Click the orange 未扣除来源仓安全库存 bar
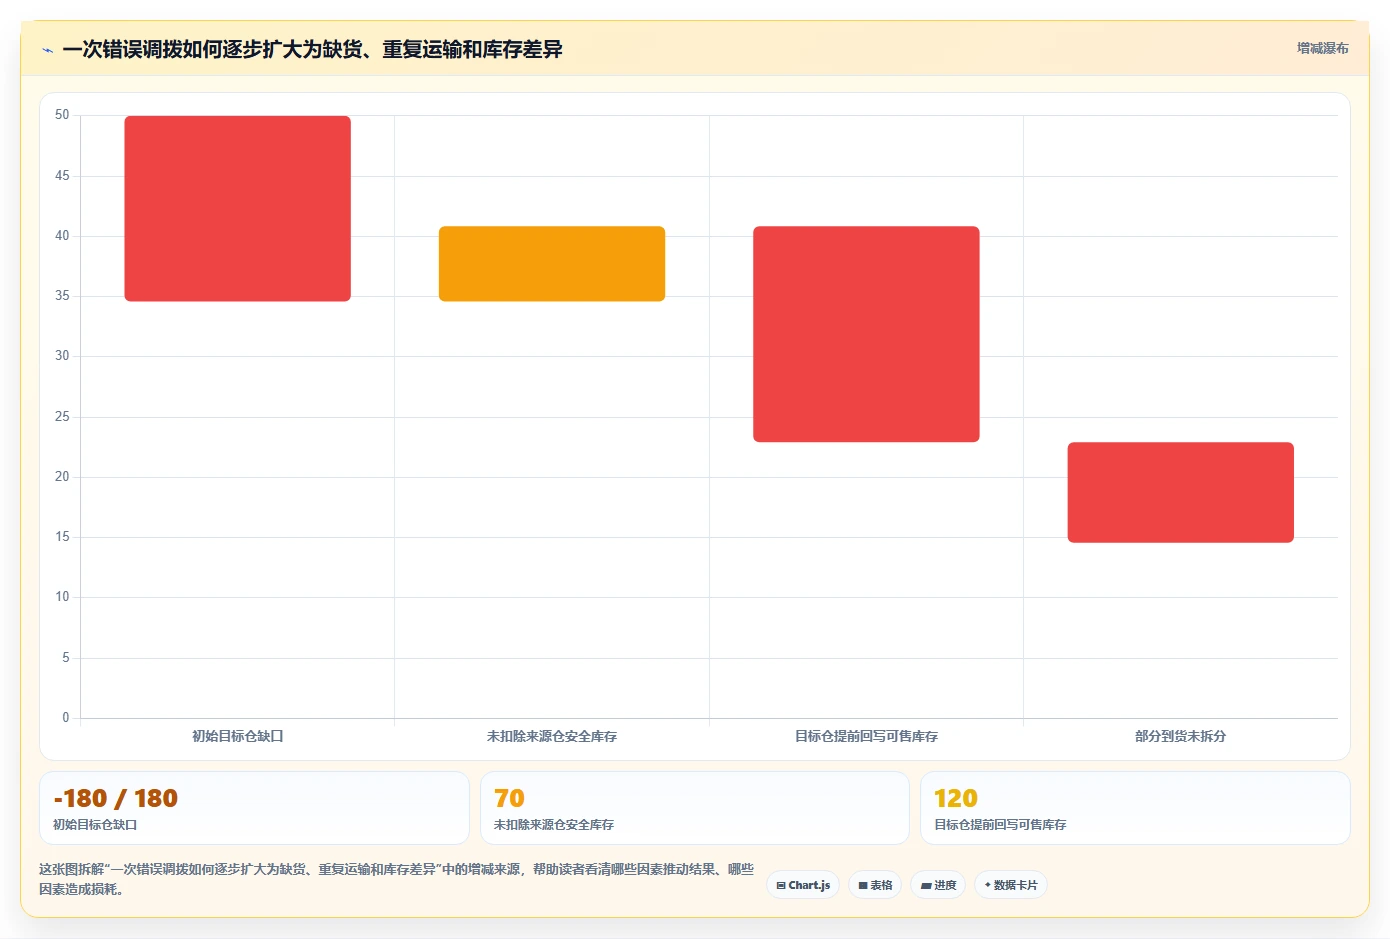 tap(552, 264)
